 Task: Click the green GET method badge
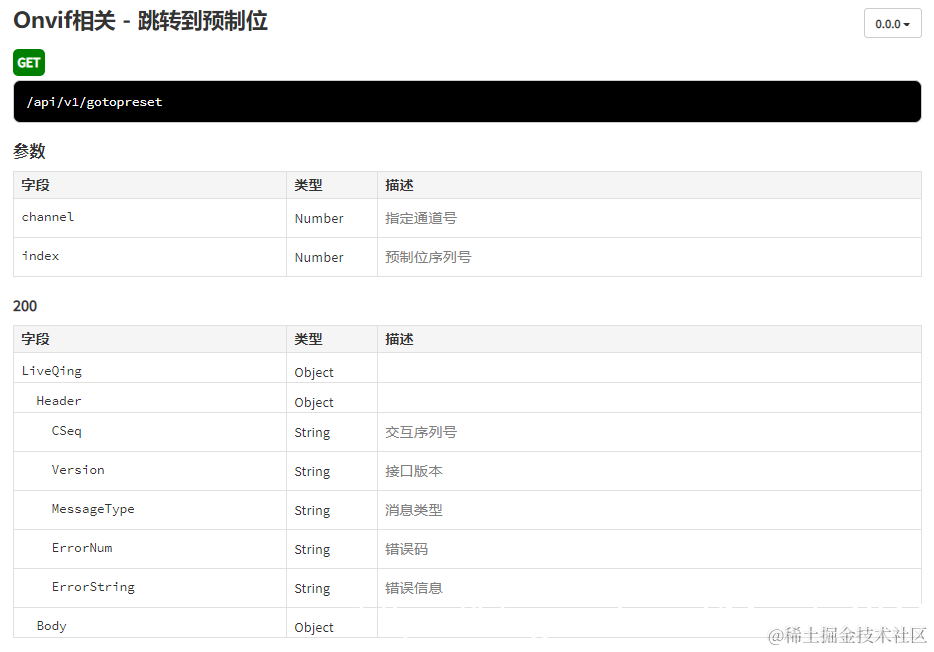pos(29,63)
